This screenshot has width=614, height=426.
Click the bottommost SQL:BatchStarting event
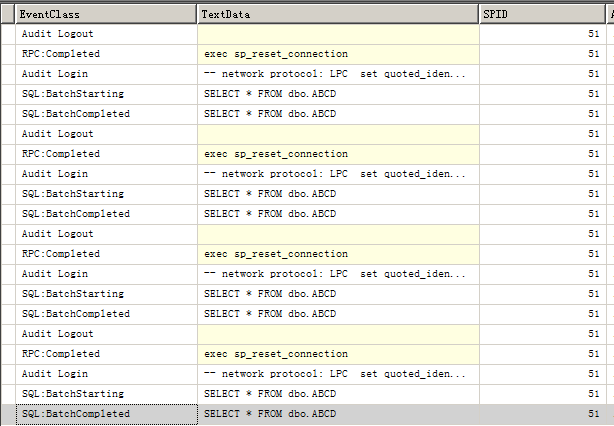tap(72, 394)
